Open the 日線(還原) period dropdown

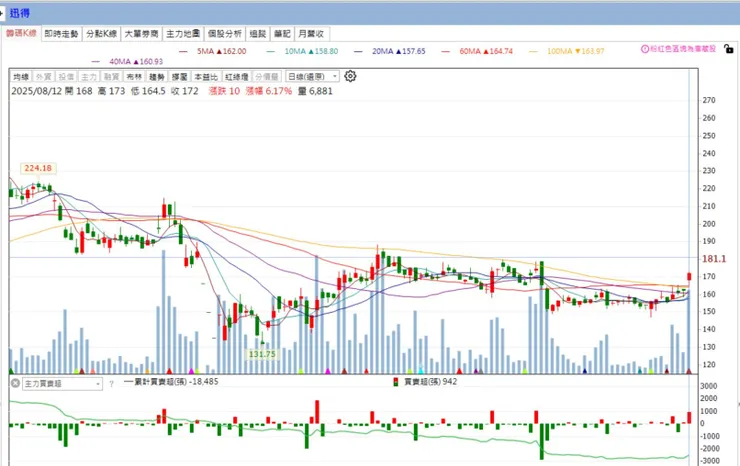(312, 76)
